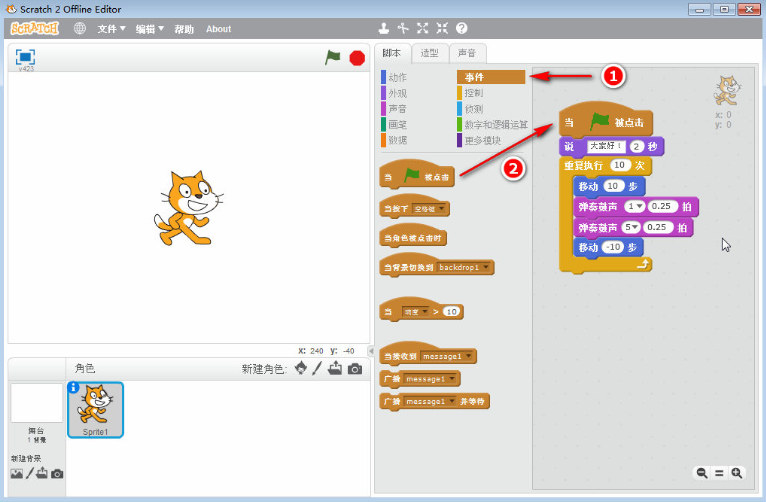Open the 文件 menu
Screen dimensions: 766x502
(111, 29)
